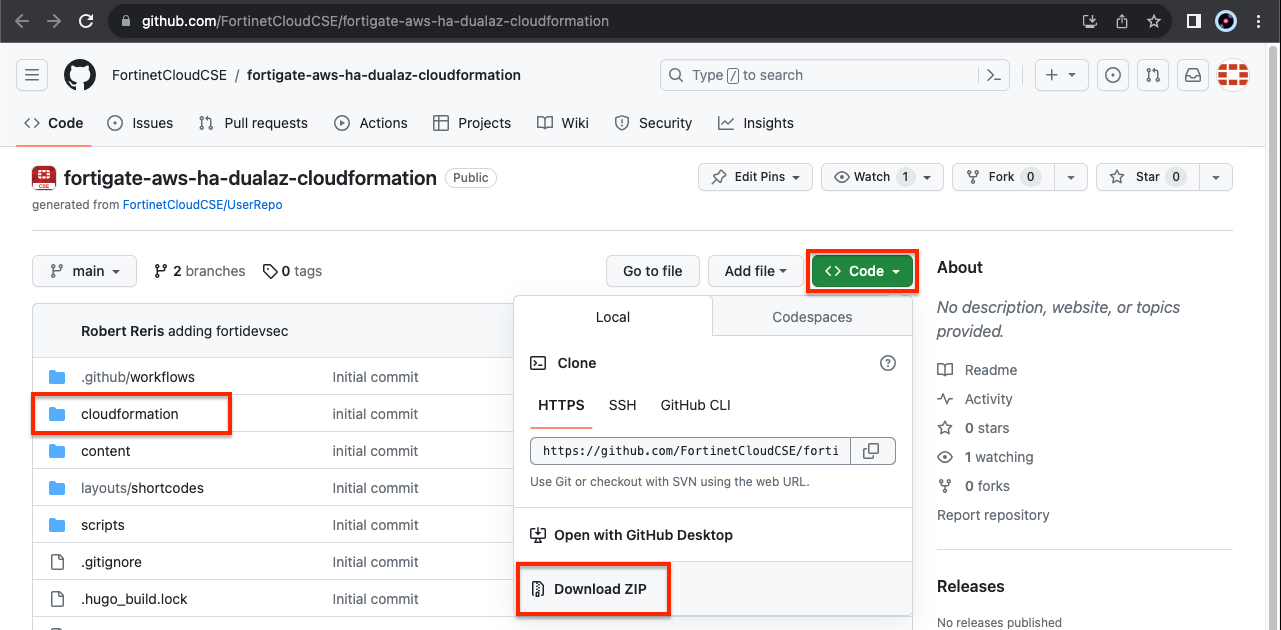This screenshot has height=630, width=1281.
Task: Click the clone help question icon
Action: [x=887, y=363]
